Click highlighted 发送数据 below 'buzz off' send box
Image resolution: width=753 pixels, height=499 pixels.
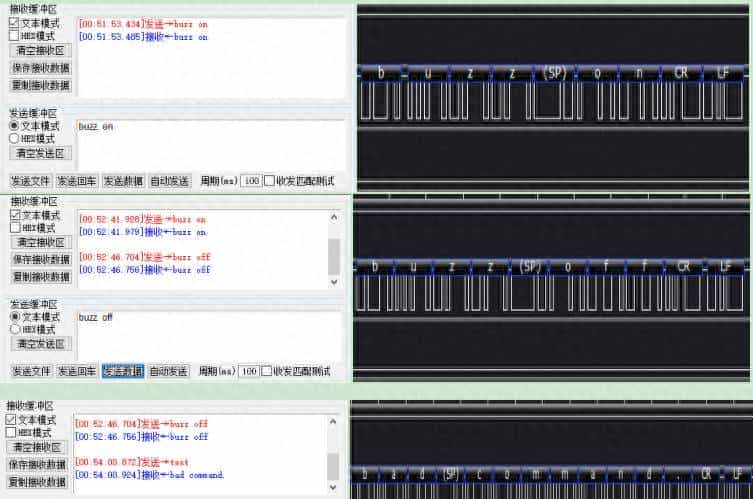pyautogui.click(x=123, y=371)
